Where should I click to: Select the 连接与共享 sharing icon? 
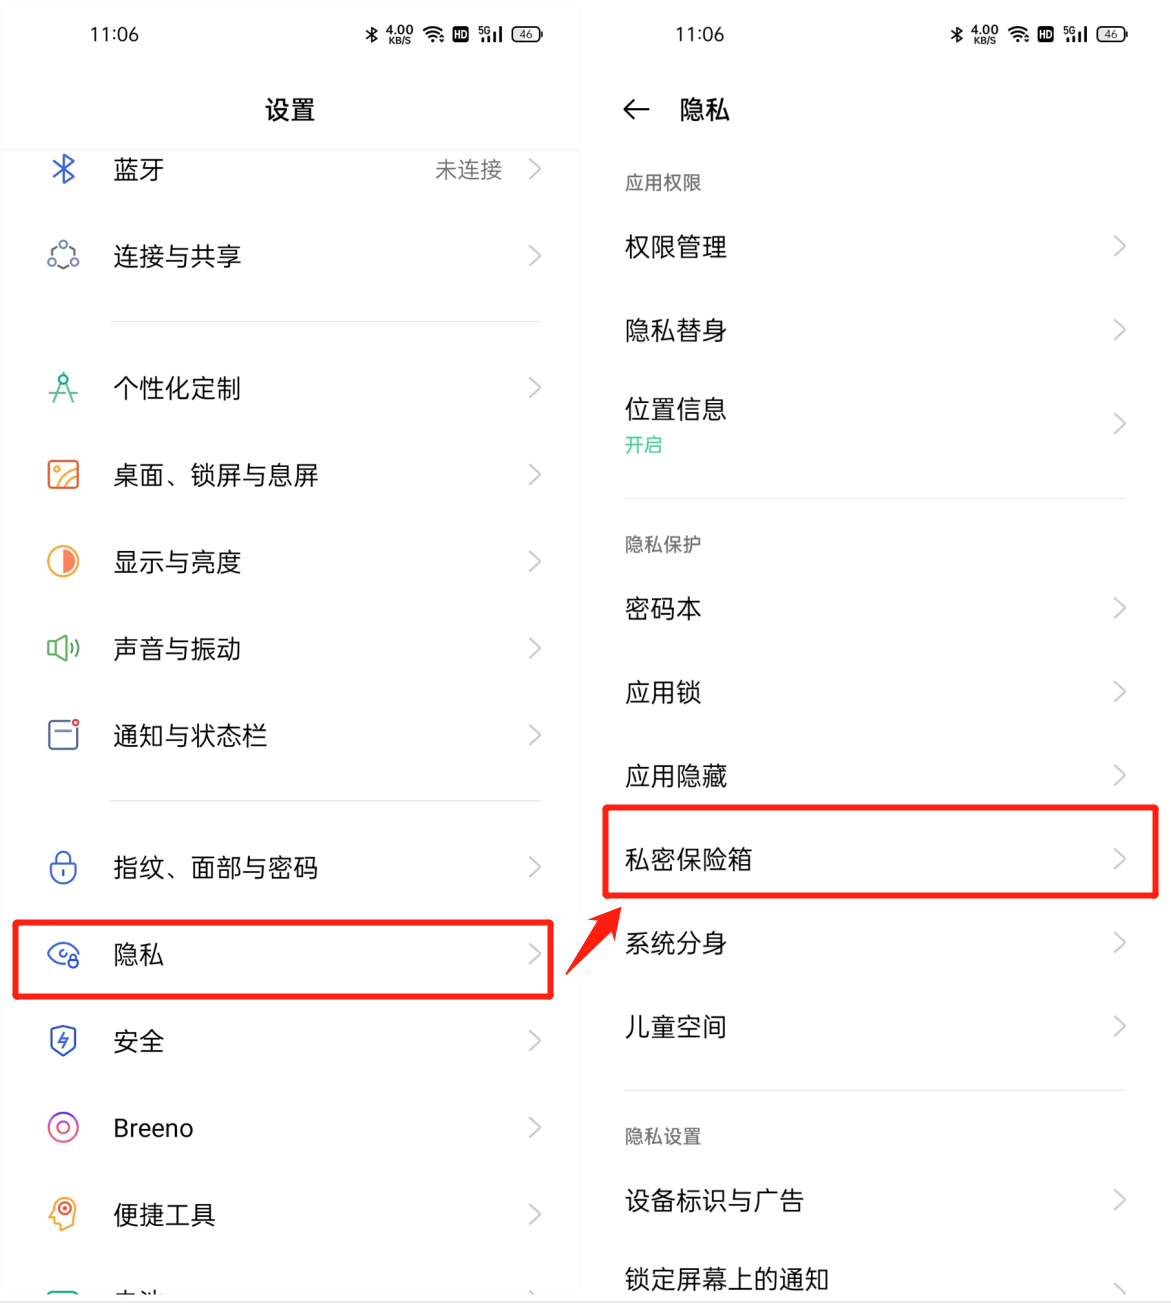click(63, 256)
